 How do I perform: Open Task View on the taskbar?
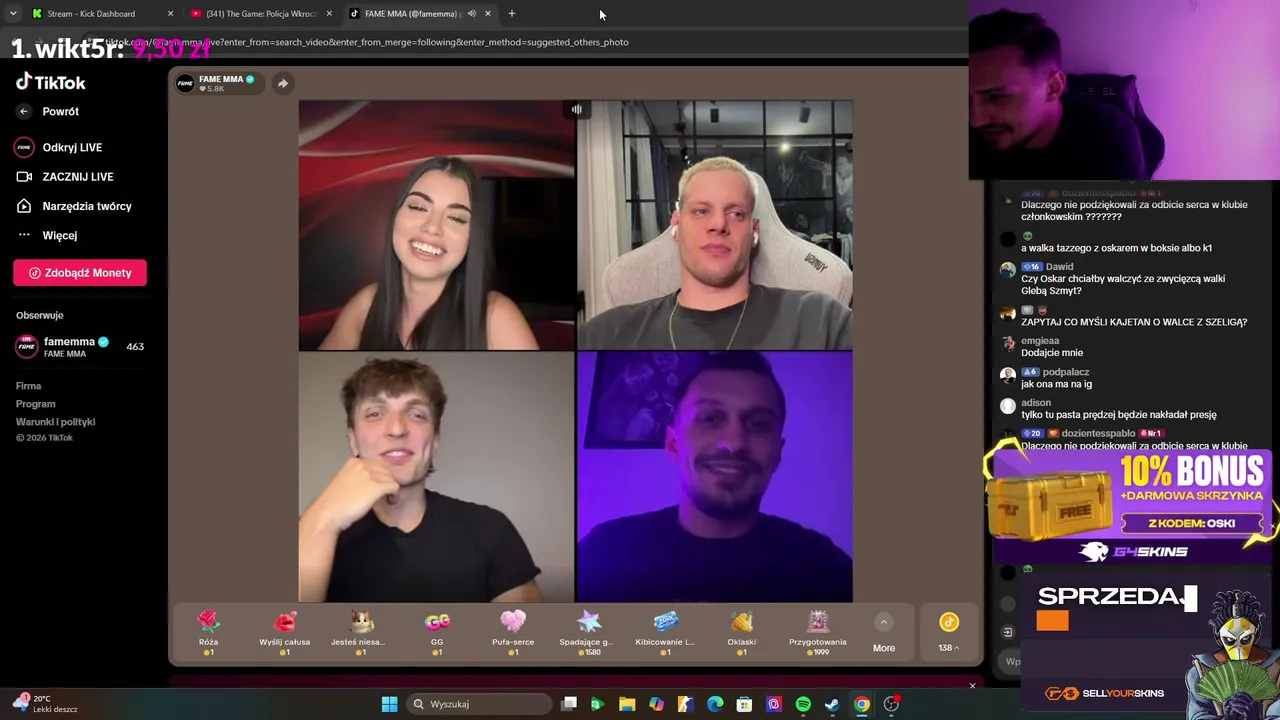pyautogui.click(x=569, y=704)
